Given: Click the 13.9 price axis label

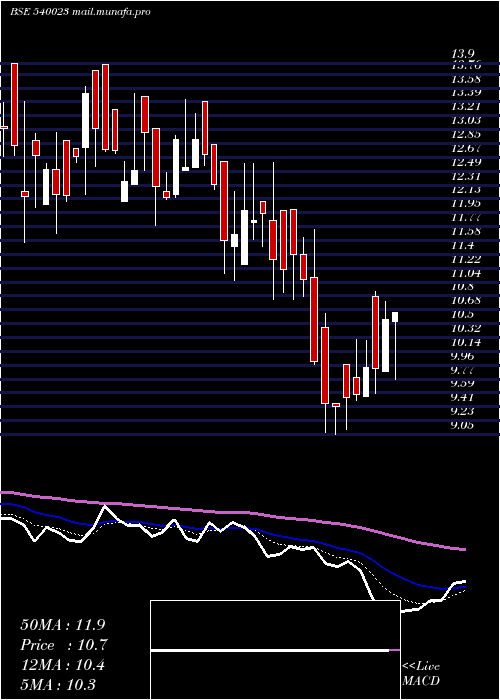Looking at the screenshot, I should pos(462,54).
